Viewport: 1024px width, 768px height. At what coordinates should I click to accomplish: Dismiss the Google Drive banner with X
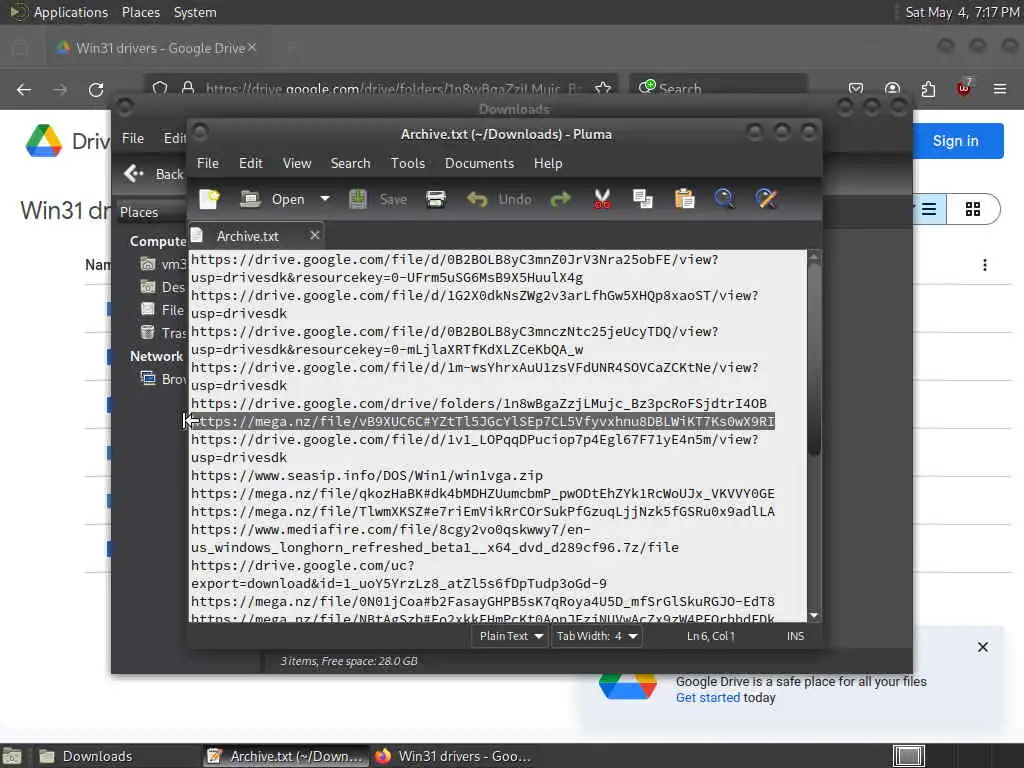[x=983, y=647]
